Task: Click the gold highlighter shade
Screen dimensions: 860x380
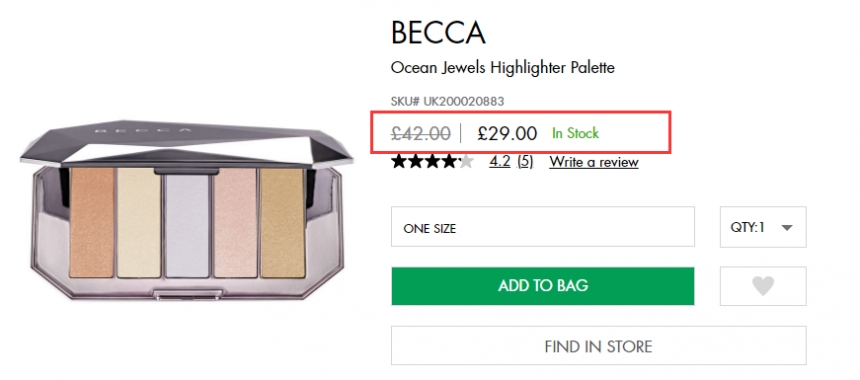Action: pyautogui.click(x=282, y=222)
